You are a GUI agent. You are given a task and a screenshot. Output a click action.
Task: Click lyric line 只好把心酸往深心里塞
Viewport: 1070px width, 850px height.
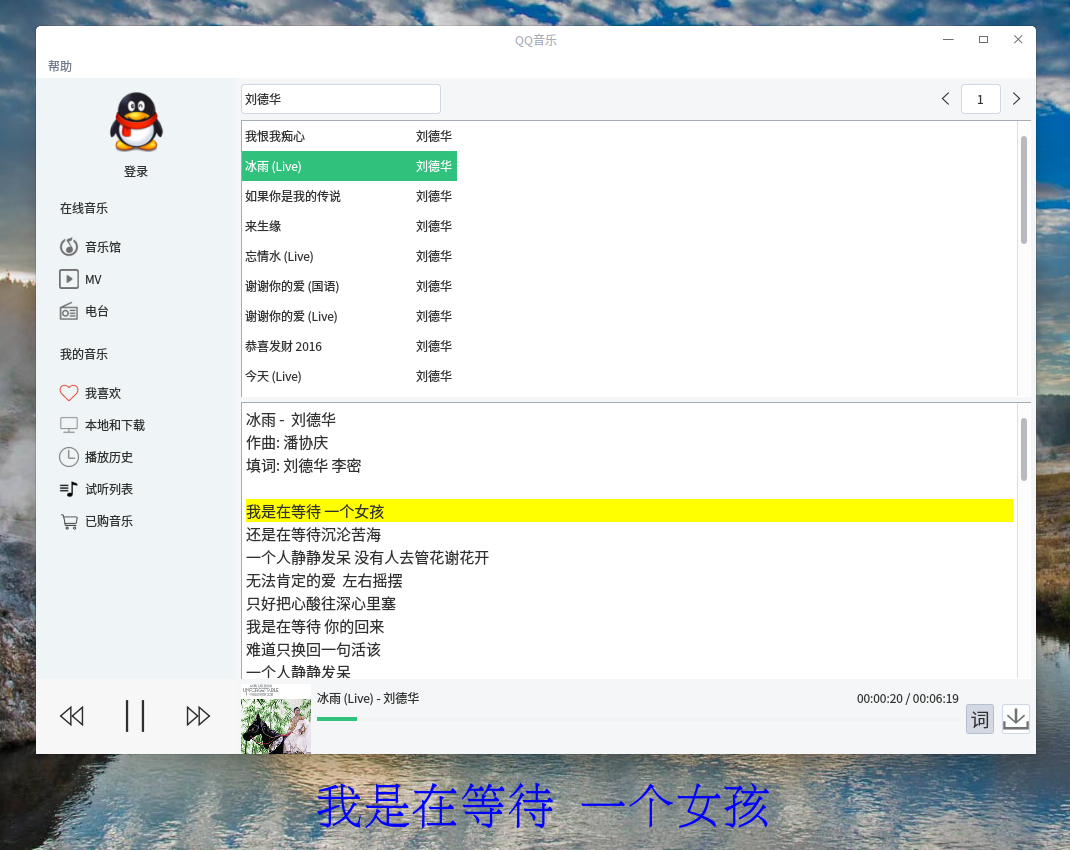tap(321, 604)
